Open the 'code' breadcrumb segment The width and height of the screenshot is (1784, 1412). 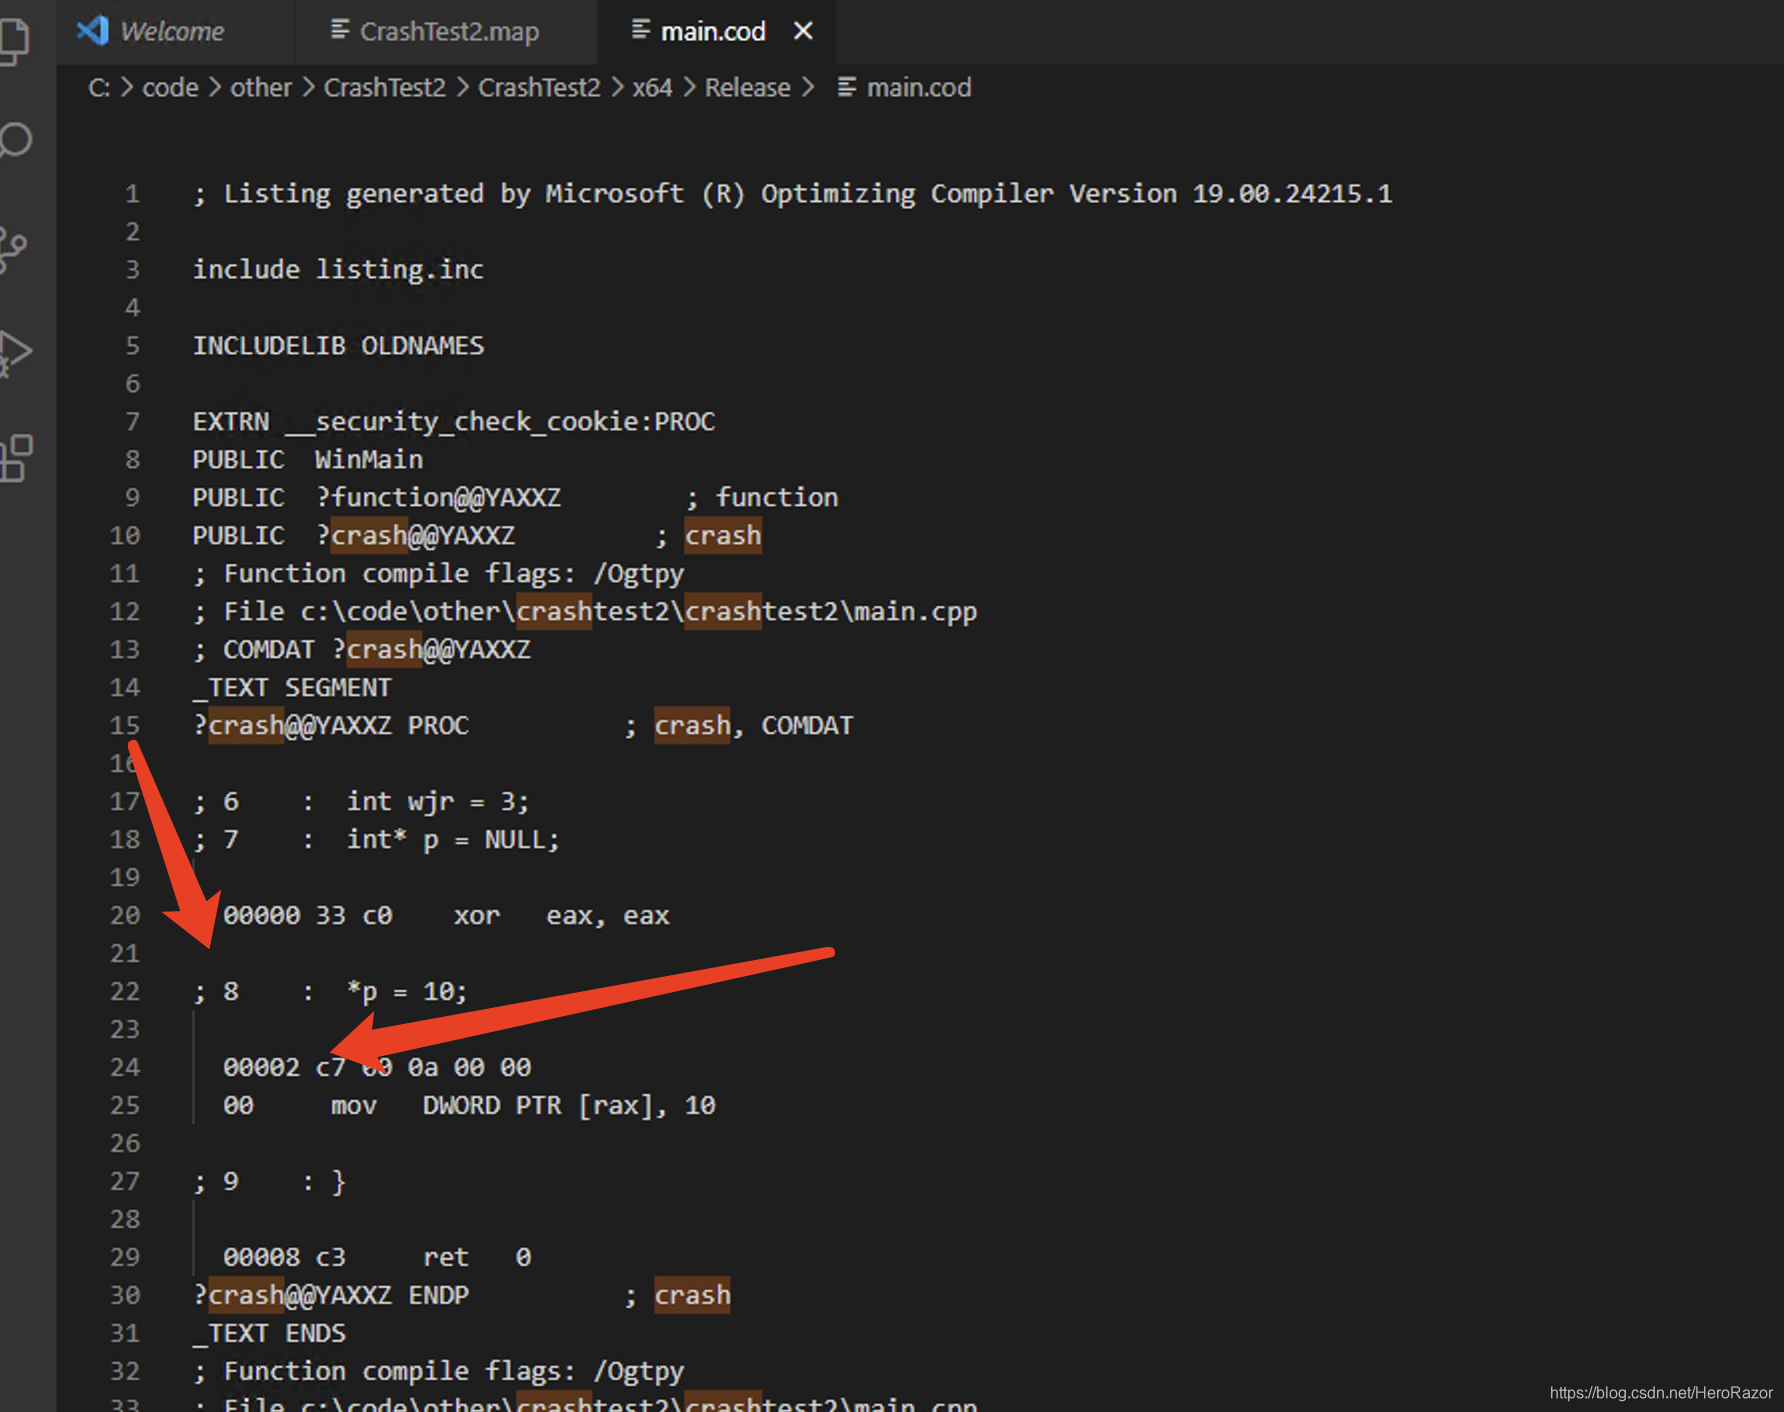(170, 88)
